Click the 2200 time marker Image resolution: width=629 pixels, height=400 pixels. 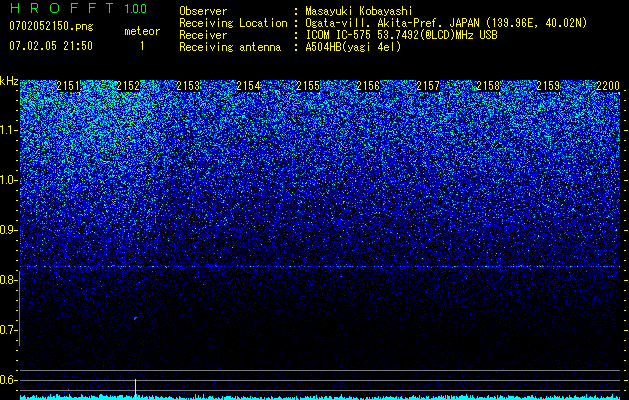(608, 86)
